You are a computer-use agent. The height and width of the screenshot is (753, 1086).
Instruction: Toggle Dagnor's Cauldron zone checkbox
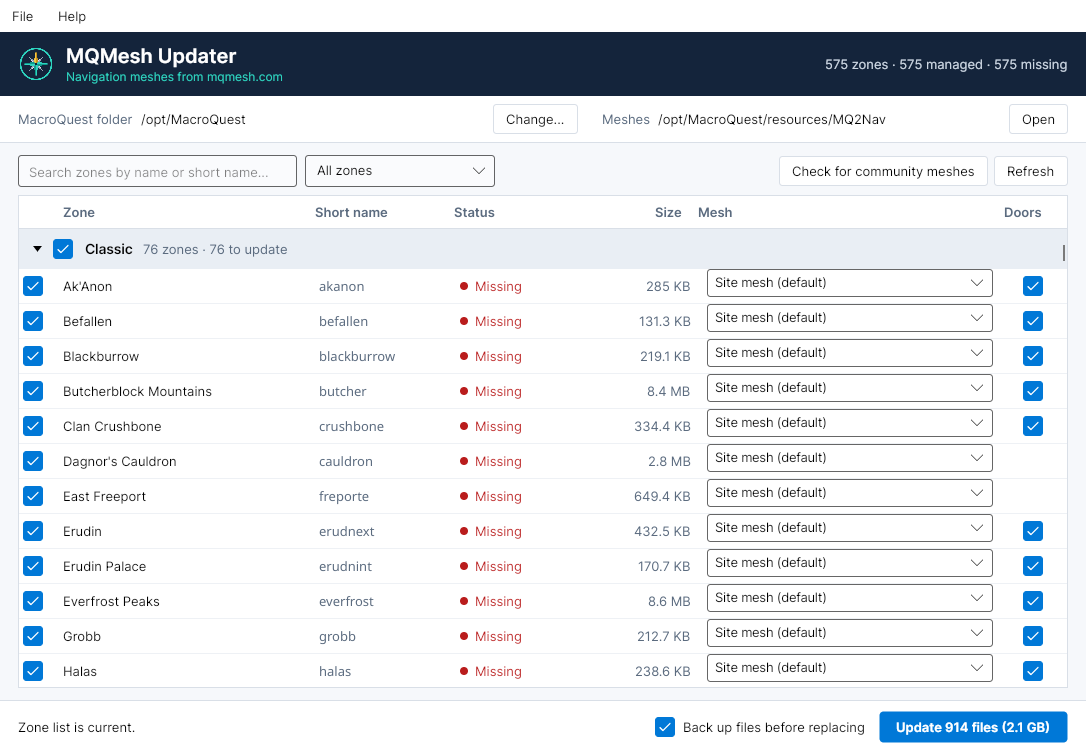tap(33, 461)
